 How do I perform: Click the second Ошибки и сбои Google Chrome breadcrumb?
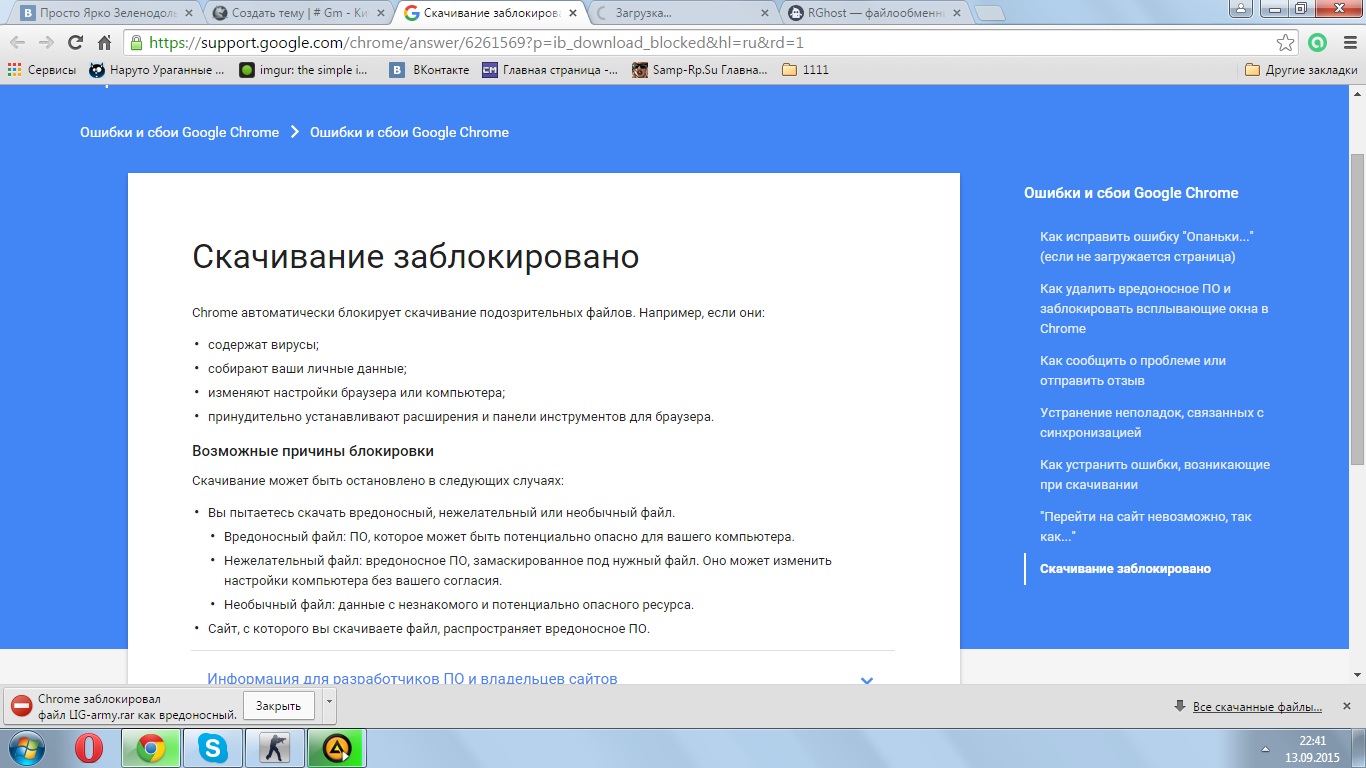[x=409, y=132]
